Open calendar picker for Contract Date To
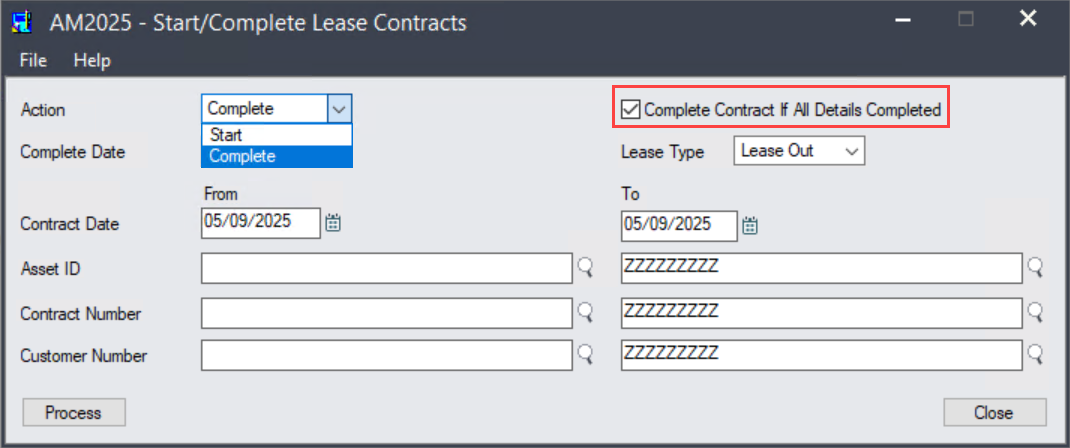 click(x=750, y=225)
